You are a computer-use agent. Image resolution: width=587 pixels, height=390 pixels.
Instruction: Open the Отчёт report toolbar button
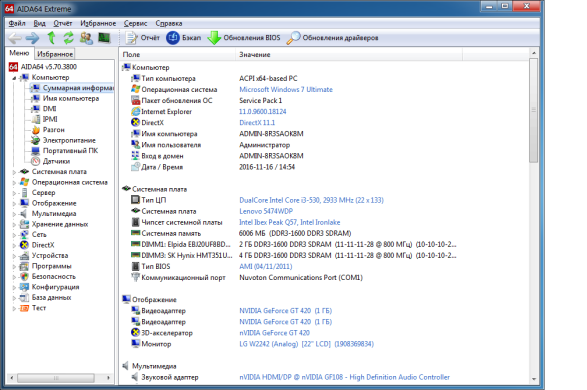click(142, 37)
